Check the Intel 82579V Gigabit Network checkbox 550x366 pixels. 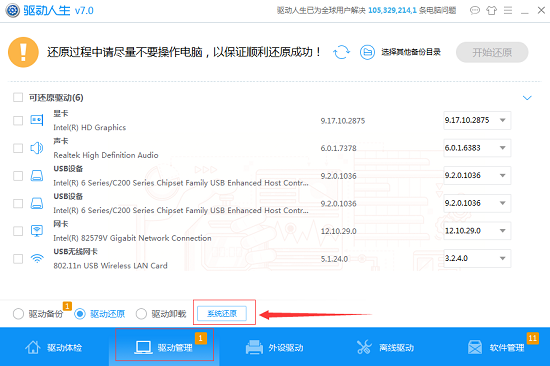pyautogui.click(x=18, y=231)
